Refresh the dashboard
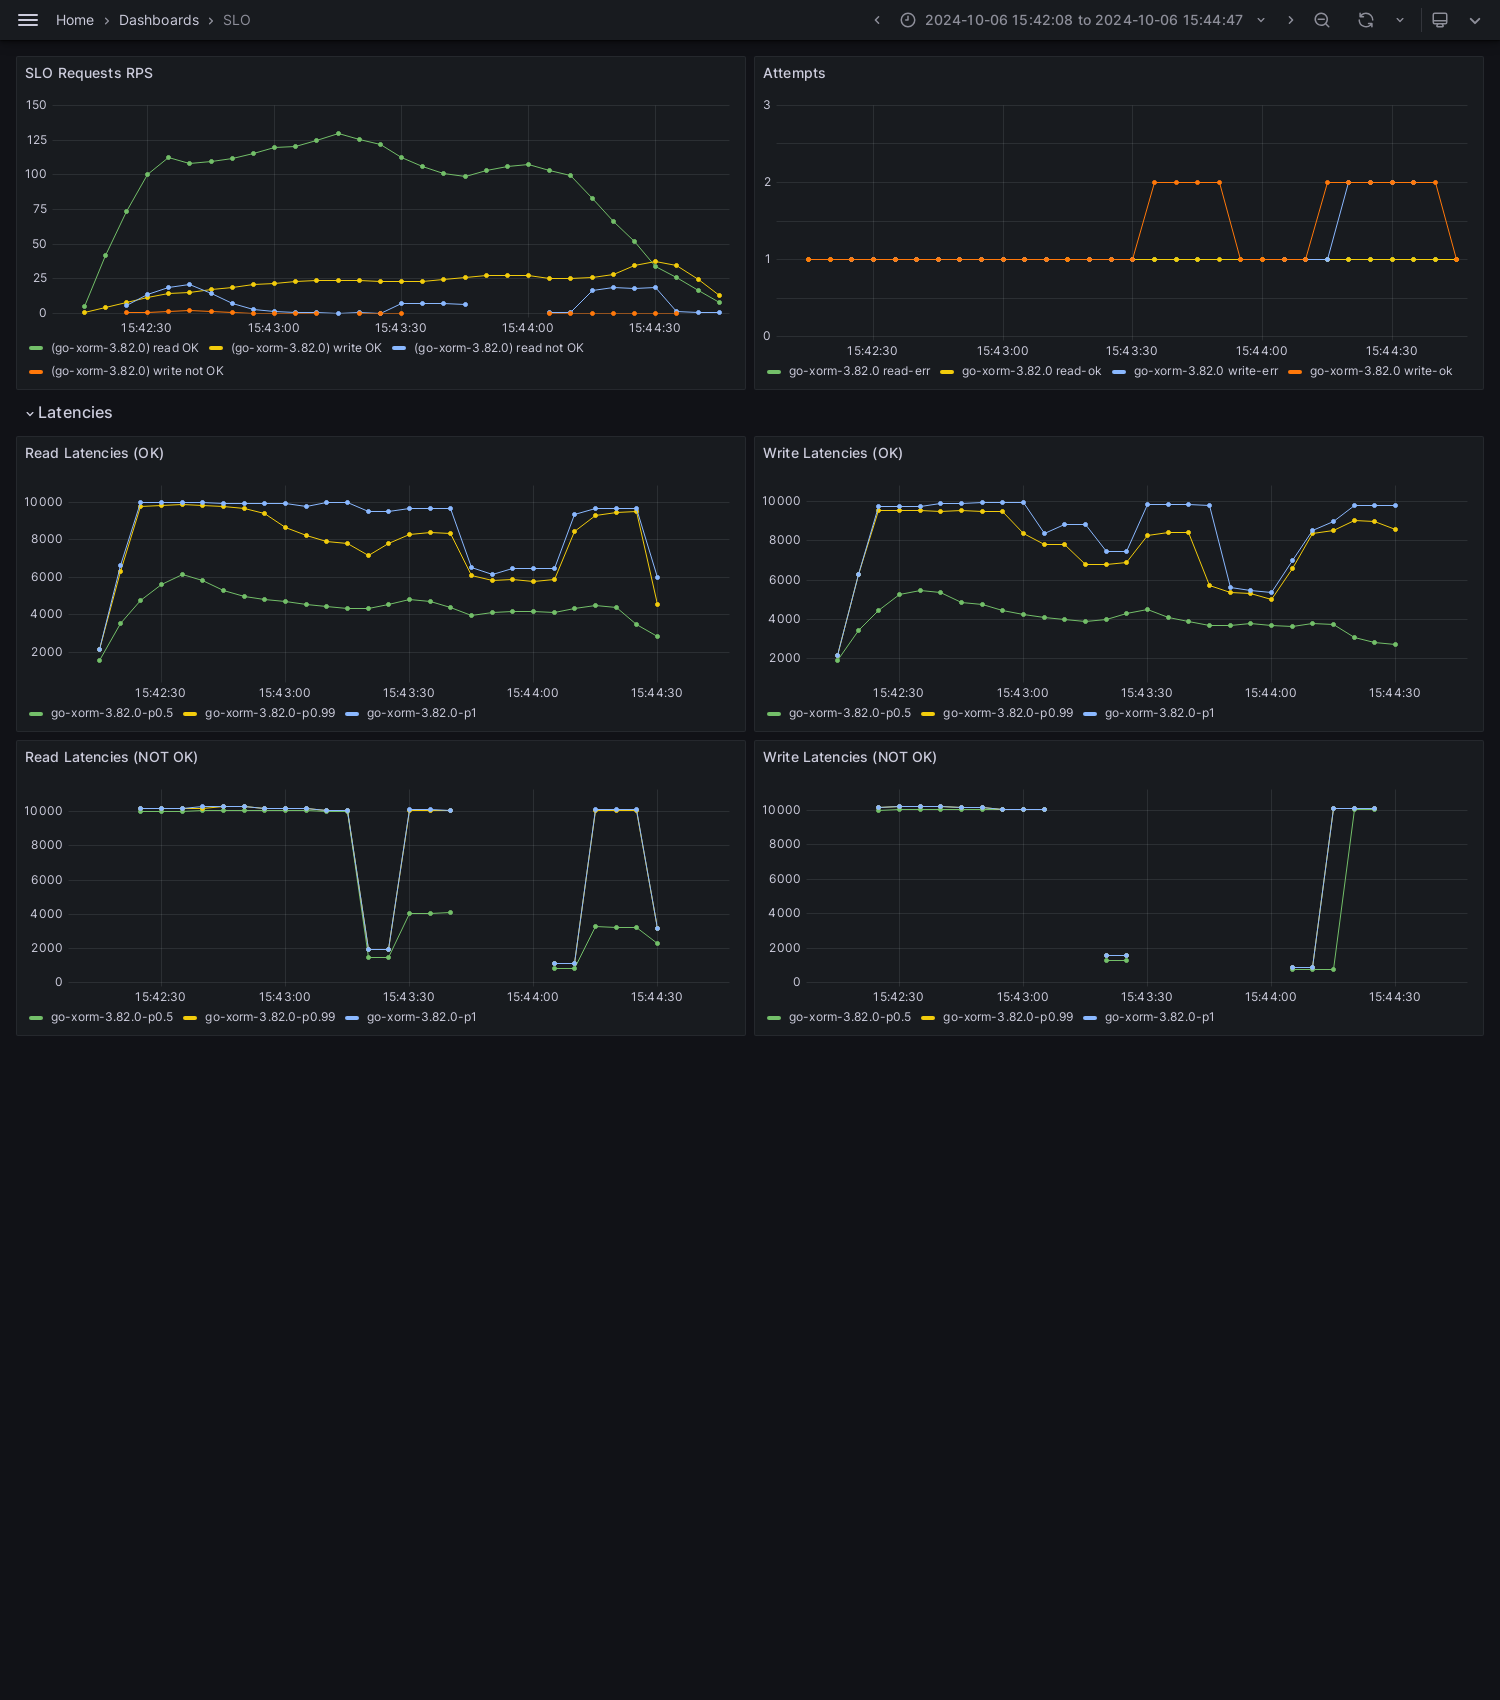This screenshot has width=1500, height=1700. (1366, 20)
